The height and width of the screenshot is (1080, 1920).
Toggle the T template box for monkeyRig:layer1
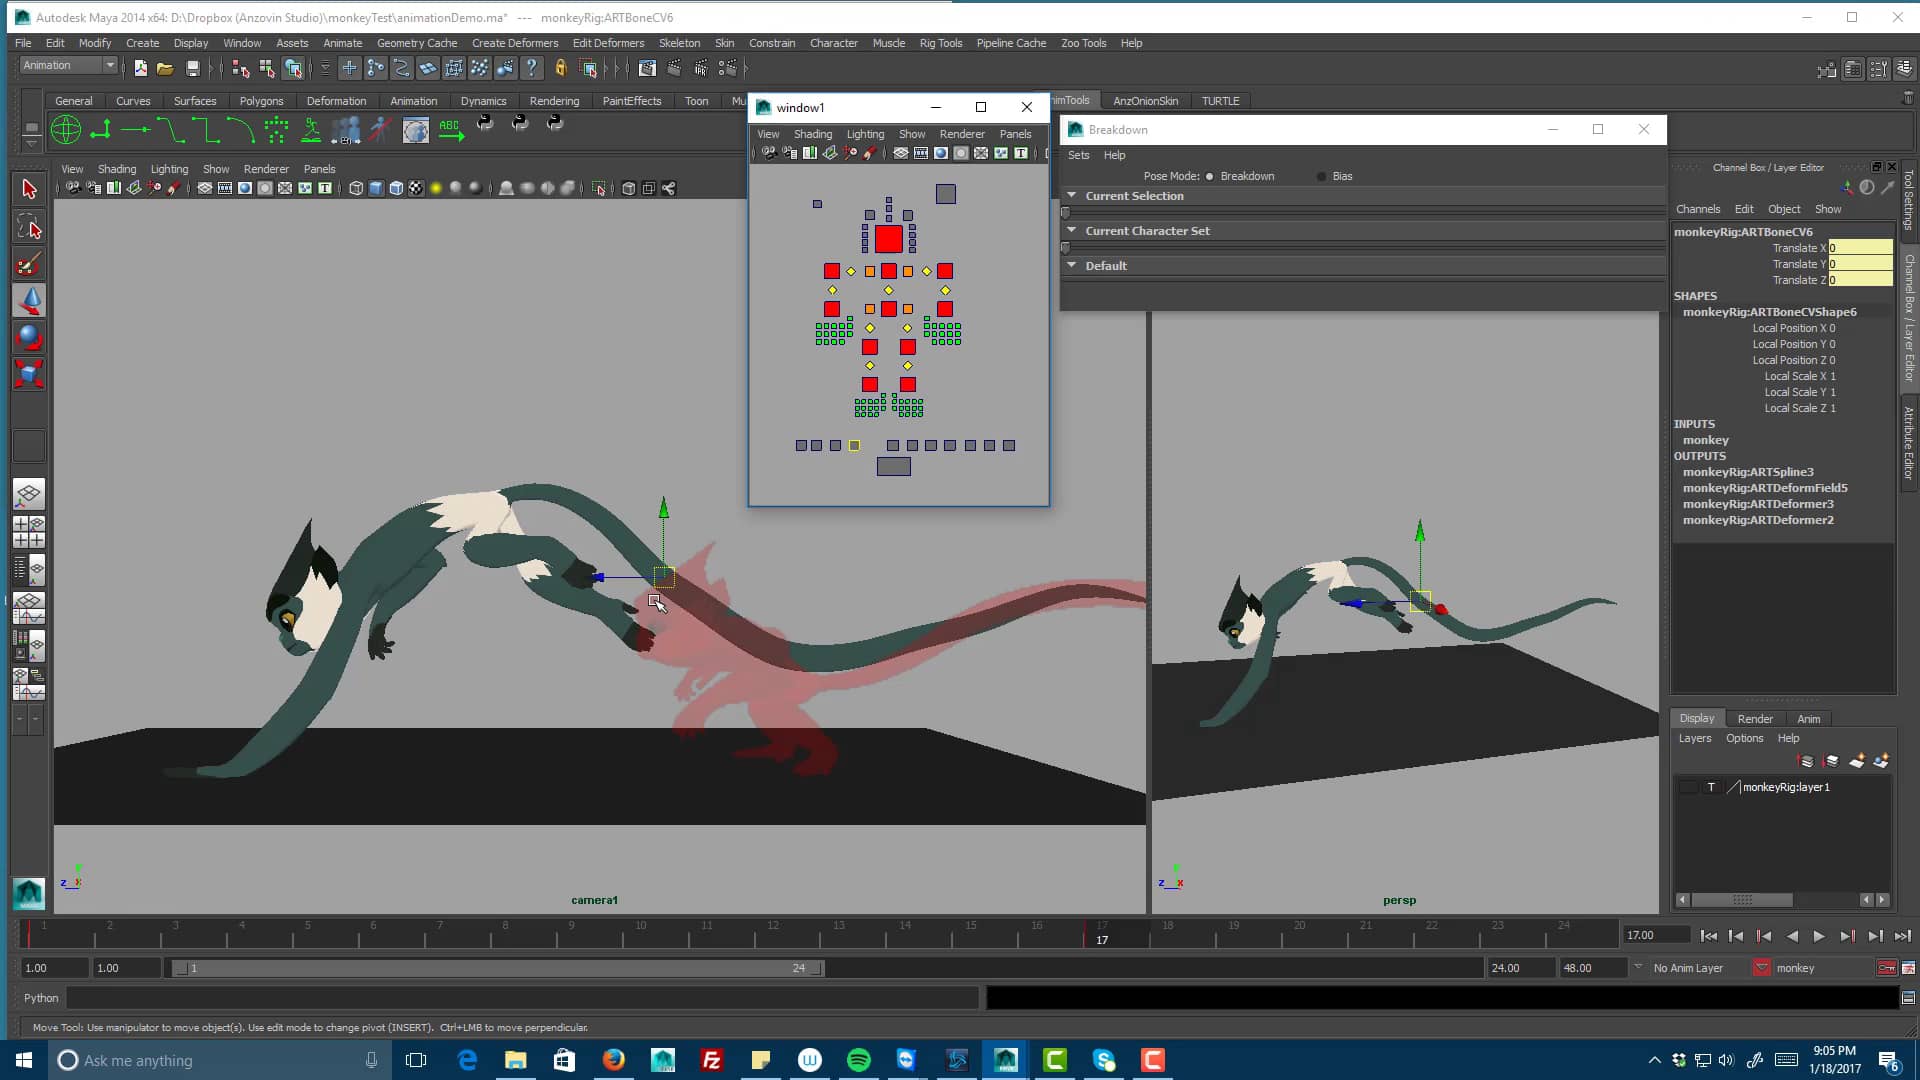coord(1712,787)
